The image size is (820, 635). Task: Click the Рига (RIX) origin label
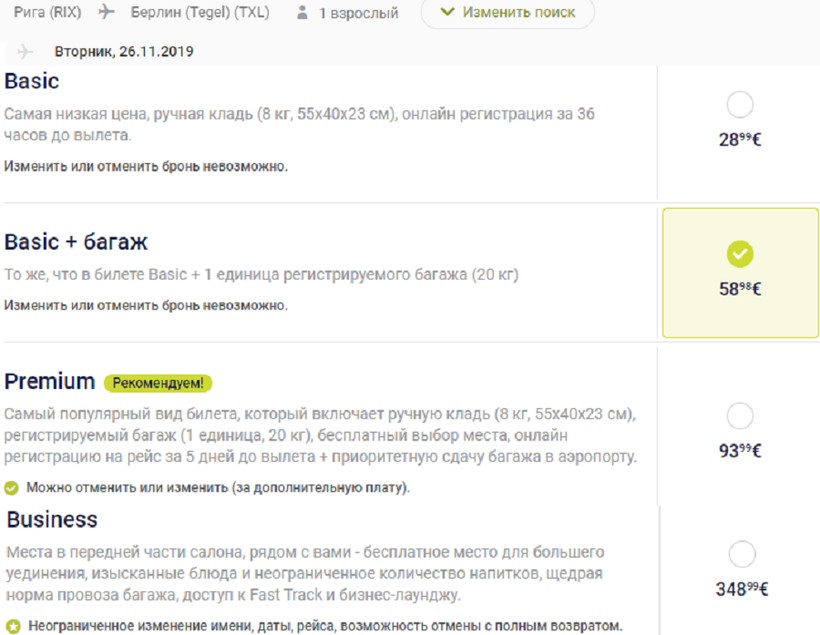coord(47,12)
